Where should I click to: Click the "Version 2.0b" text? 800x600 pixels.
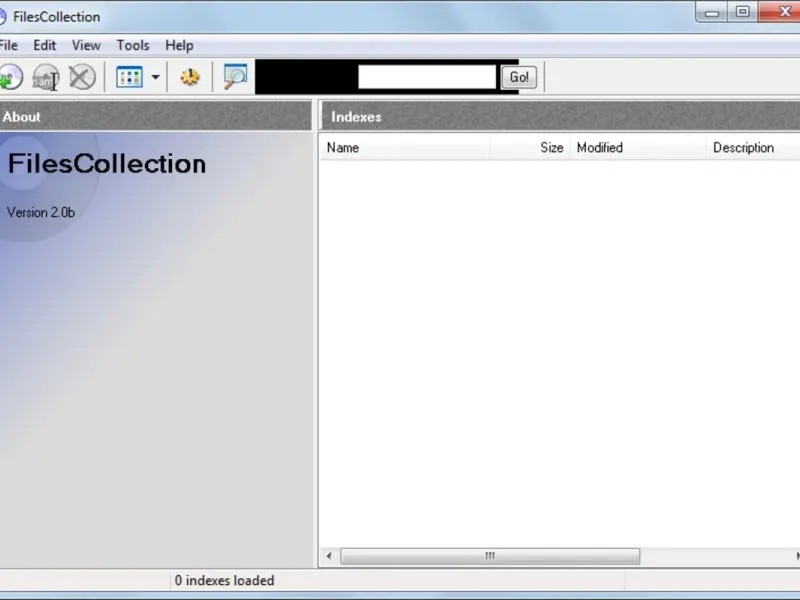pos(41,212)
